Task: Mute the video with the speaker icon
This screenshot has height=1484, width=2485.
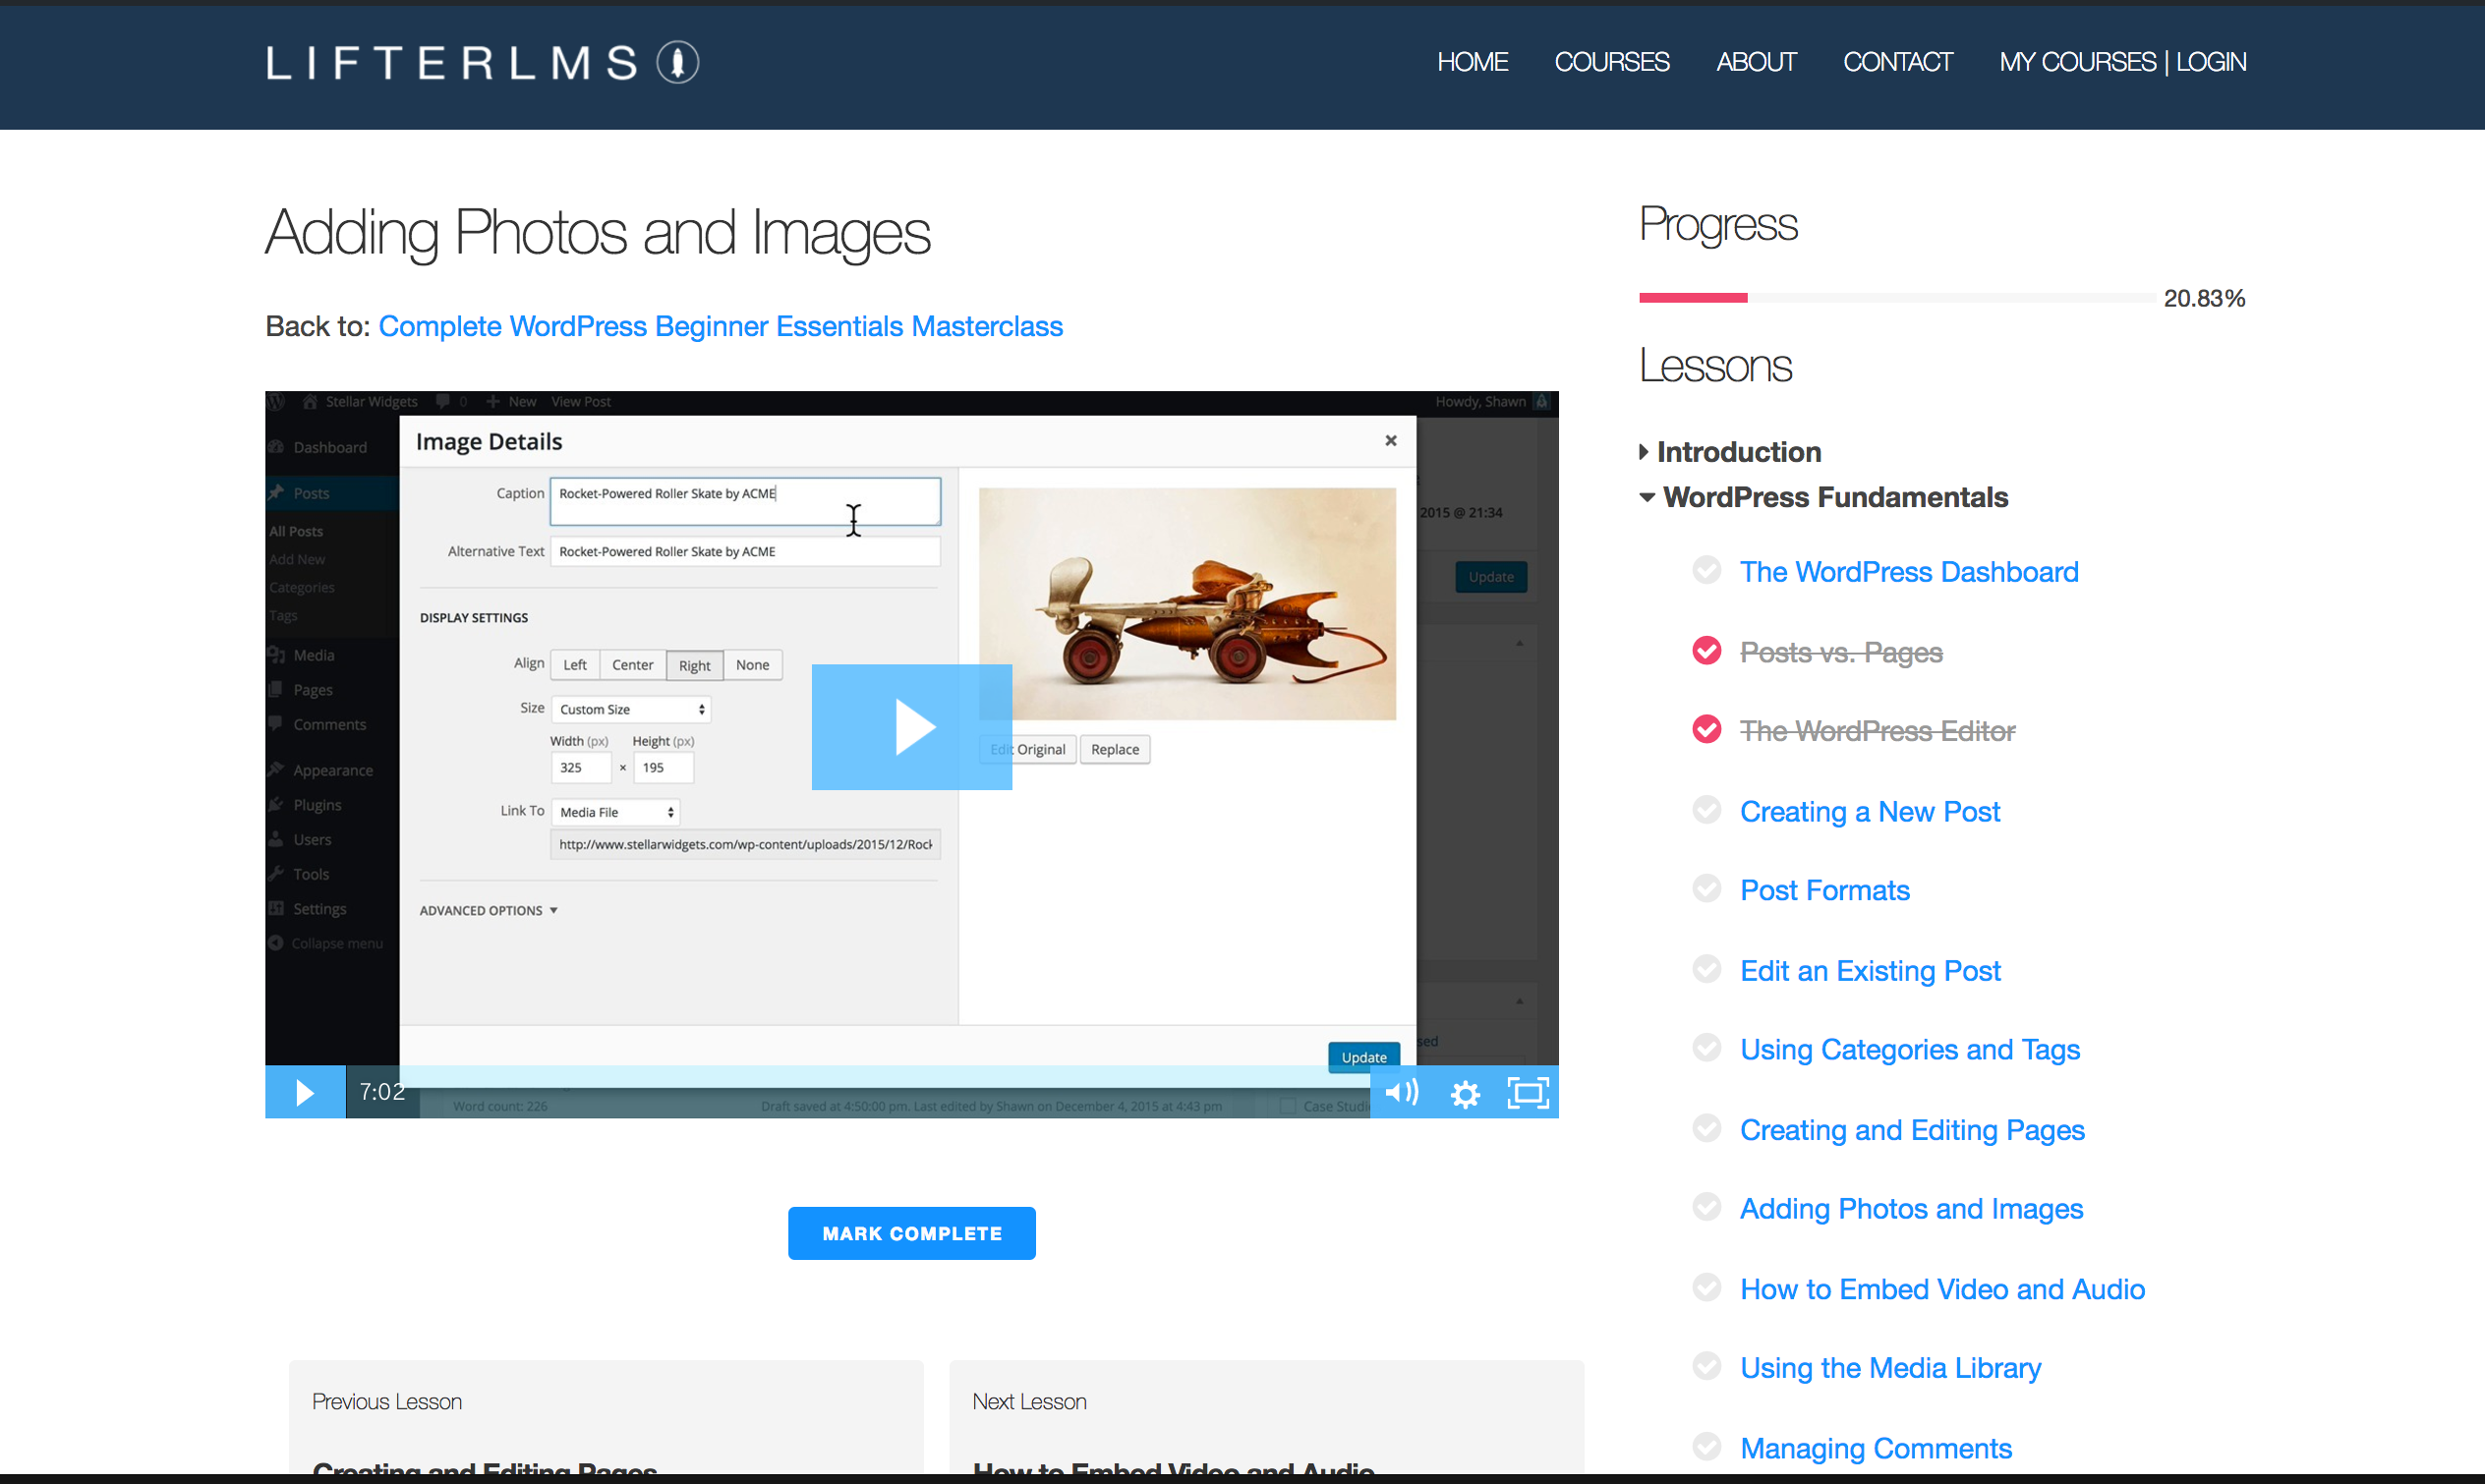Action: (x=1401, y=1092)
